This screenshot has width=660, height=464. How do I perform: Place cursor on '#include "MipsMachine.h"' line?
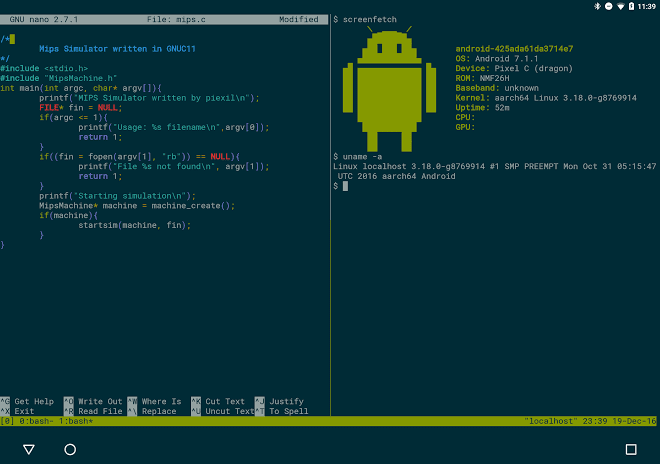click(59, 78)
